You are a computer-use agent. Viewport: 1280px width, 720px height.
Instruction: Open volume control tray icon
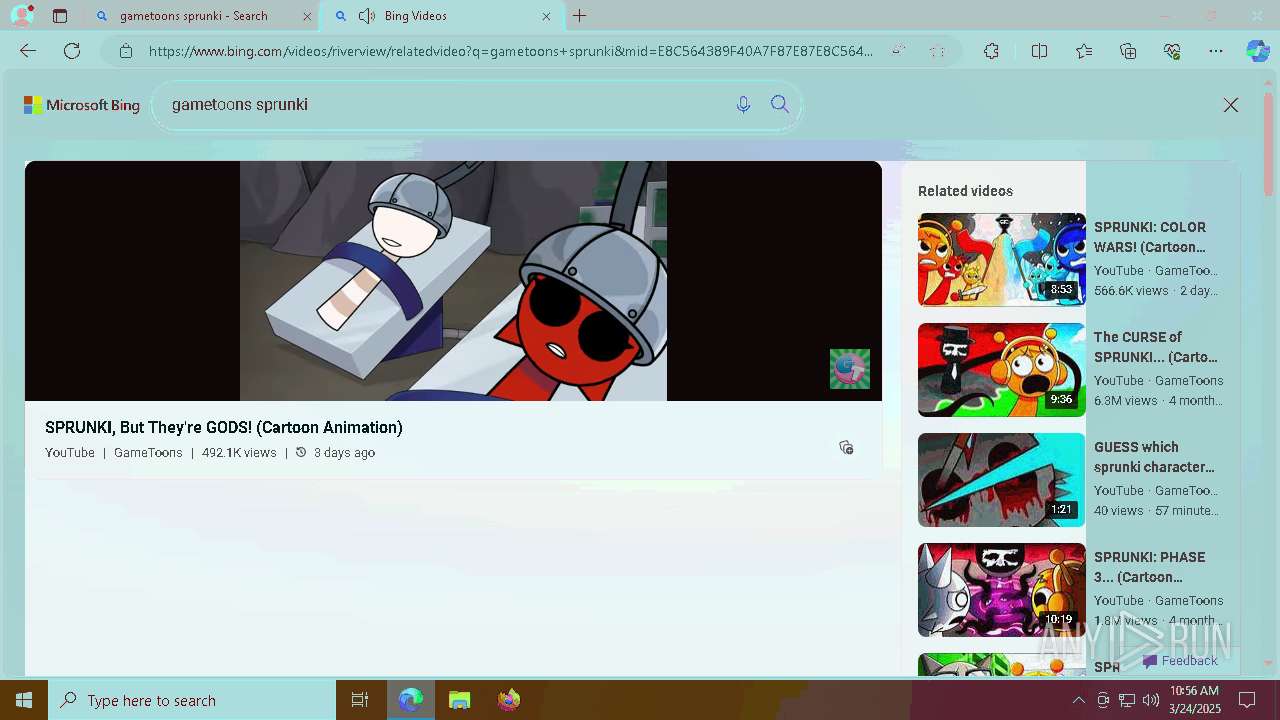pos(1151,700)
